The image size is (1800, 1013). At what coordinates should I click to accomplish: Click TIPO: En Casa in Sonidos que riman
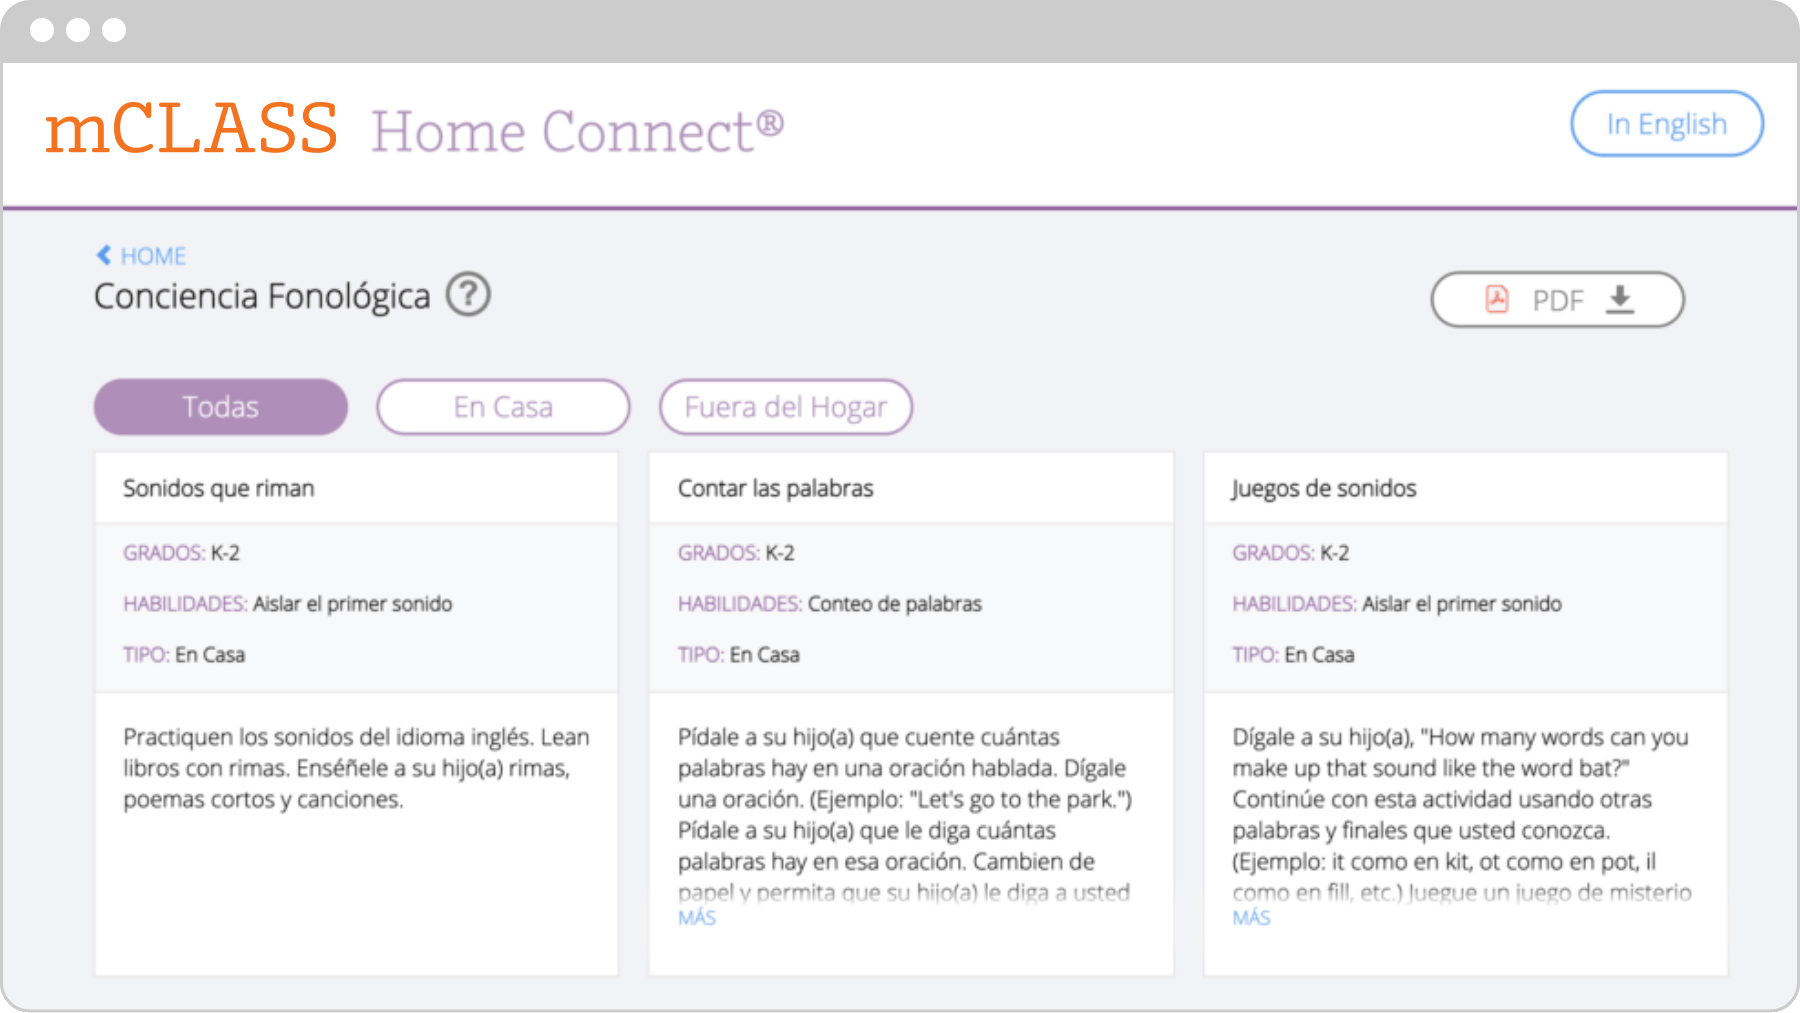pos(184,655)
